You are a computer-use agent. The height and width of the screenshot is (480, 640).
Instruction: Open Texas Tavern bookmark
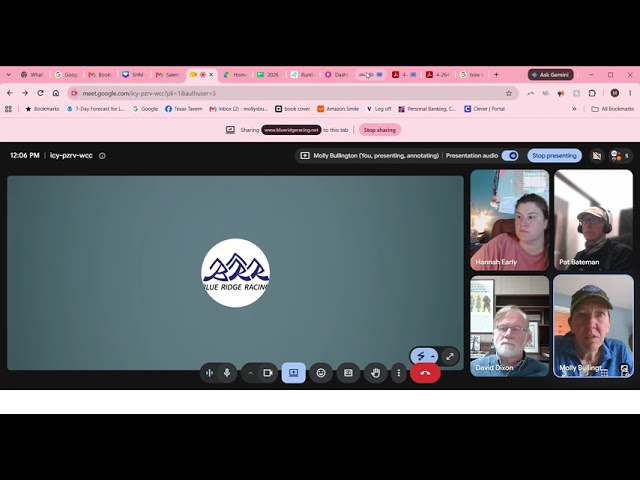pos(184,109)
